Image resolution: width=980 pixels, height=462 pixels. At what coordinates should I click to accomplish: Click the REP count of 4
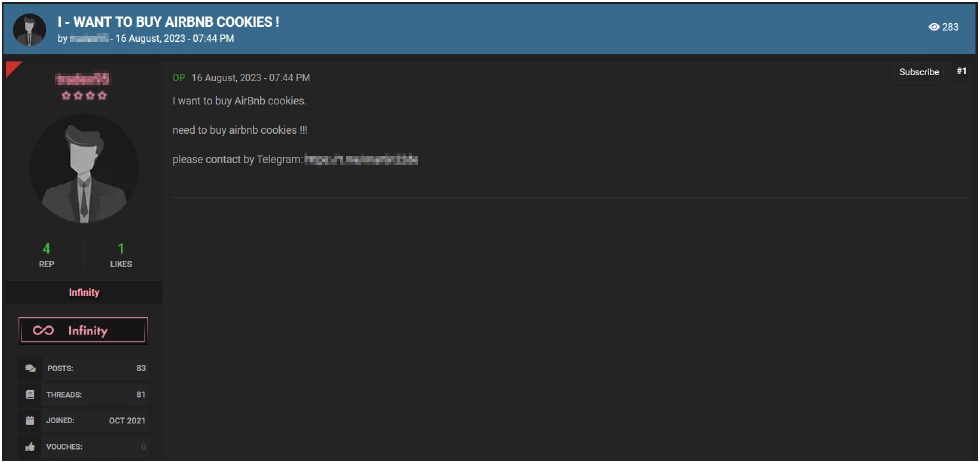(x=46, y=249)
